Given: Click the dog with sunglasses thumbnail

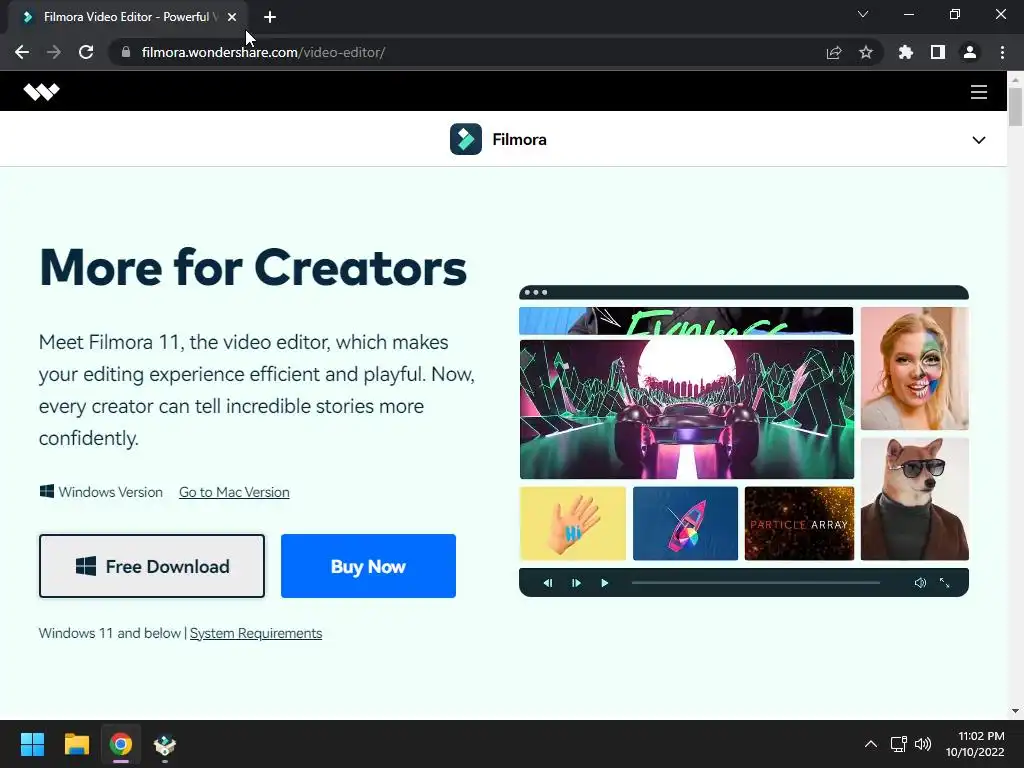Looking at the screenshot, I should [x=914, y=499].
